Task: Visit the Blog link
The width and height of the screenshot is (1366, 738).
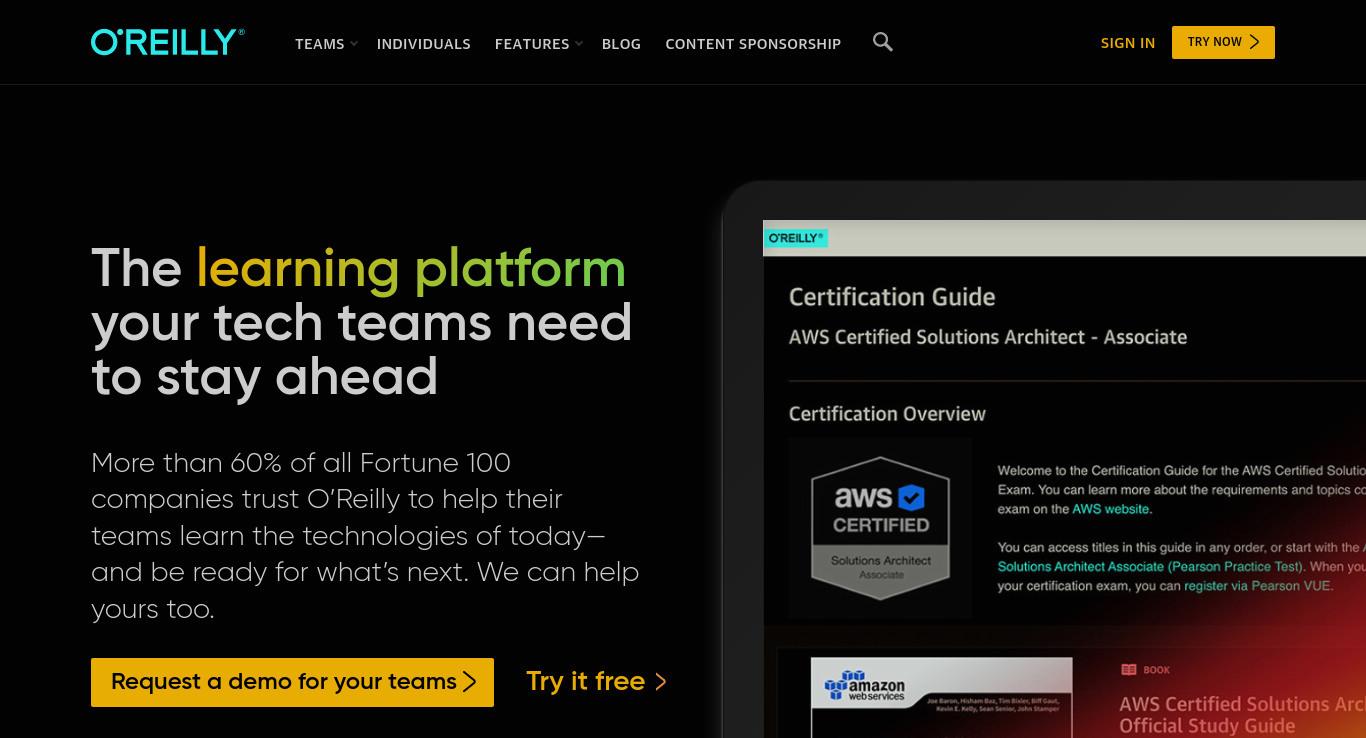Action: [621, 44]
